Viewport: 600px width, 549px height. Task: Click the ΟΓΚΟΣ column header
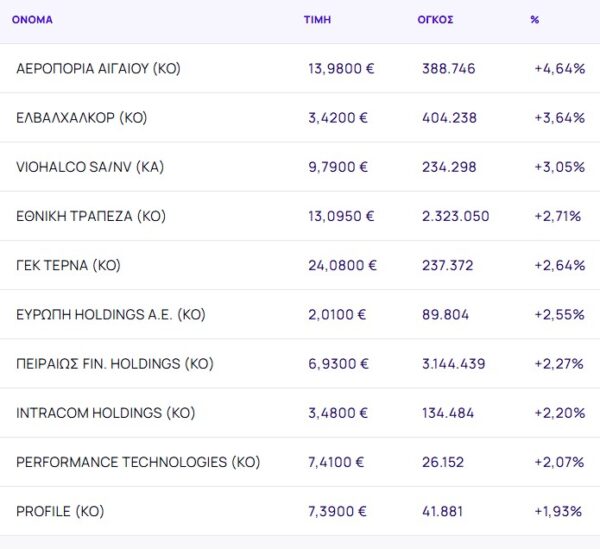435,20
